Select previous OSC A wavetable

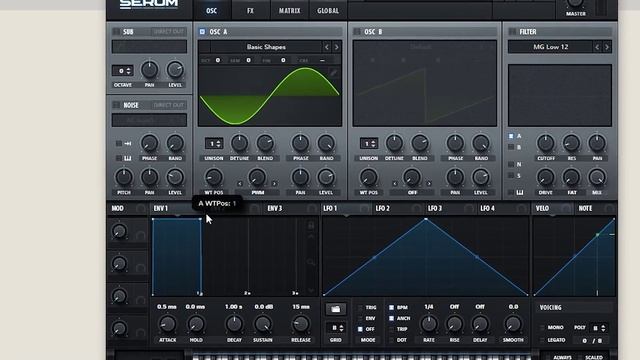[327, 47]
